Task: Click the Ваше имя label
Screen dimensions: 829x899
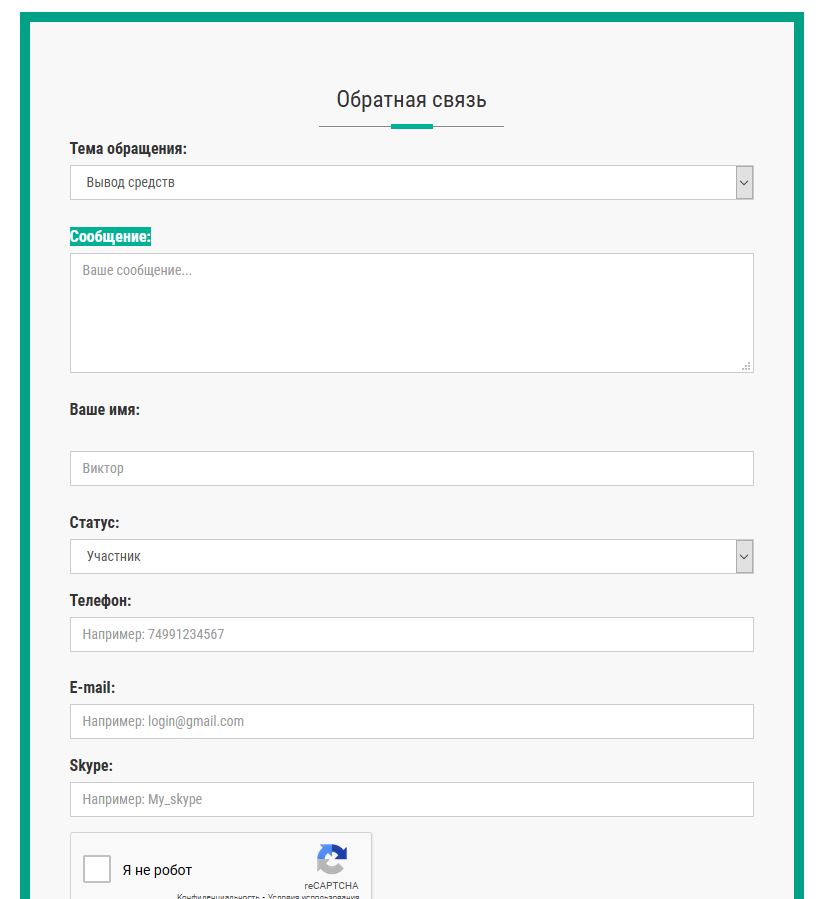Action: click(x=104, y=410)
